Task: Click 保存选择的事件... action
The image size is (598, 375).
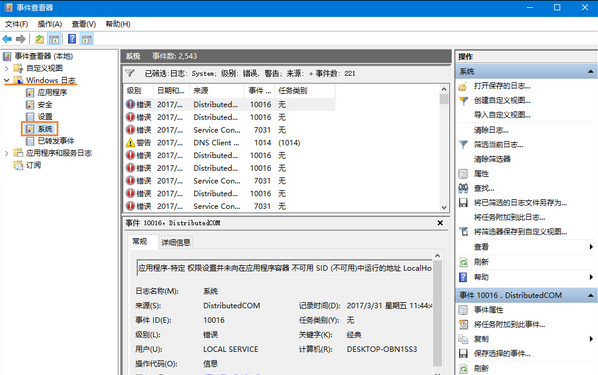Action: (x=502, y=353)
